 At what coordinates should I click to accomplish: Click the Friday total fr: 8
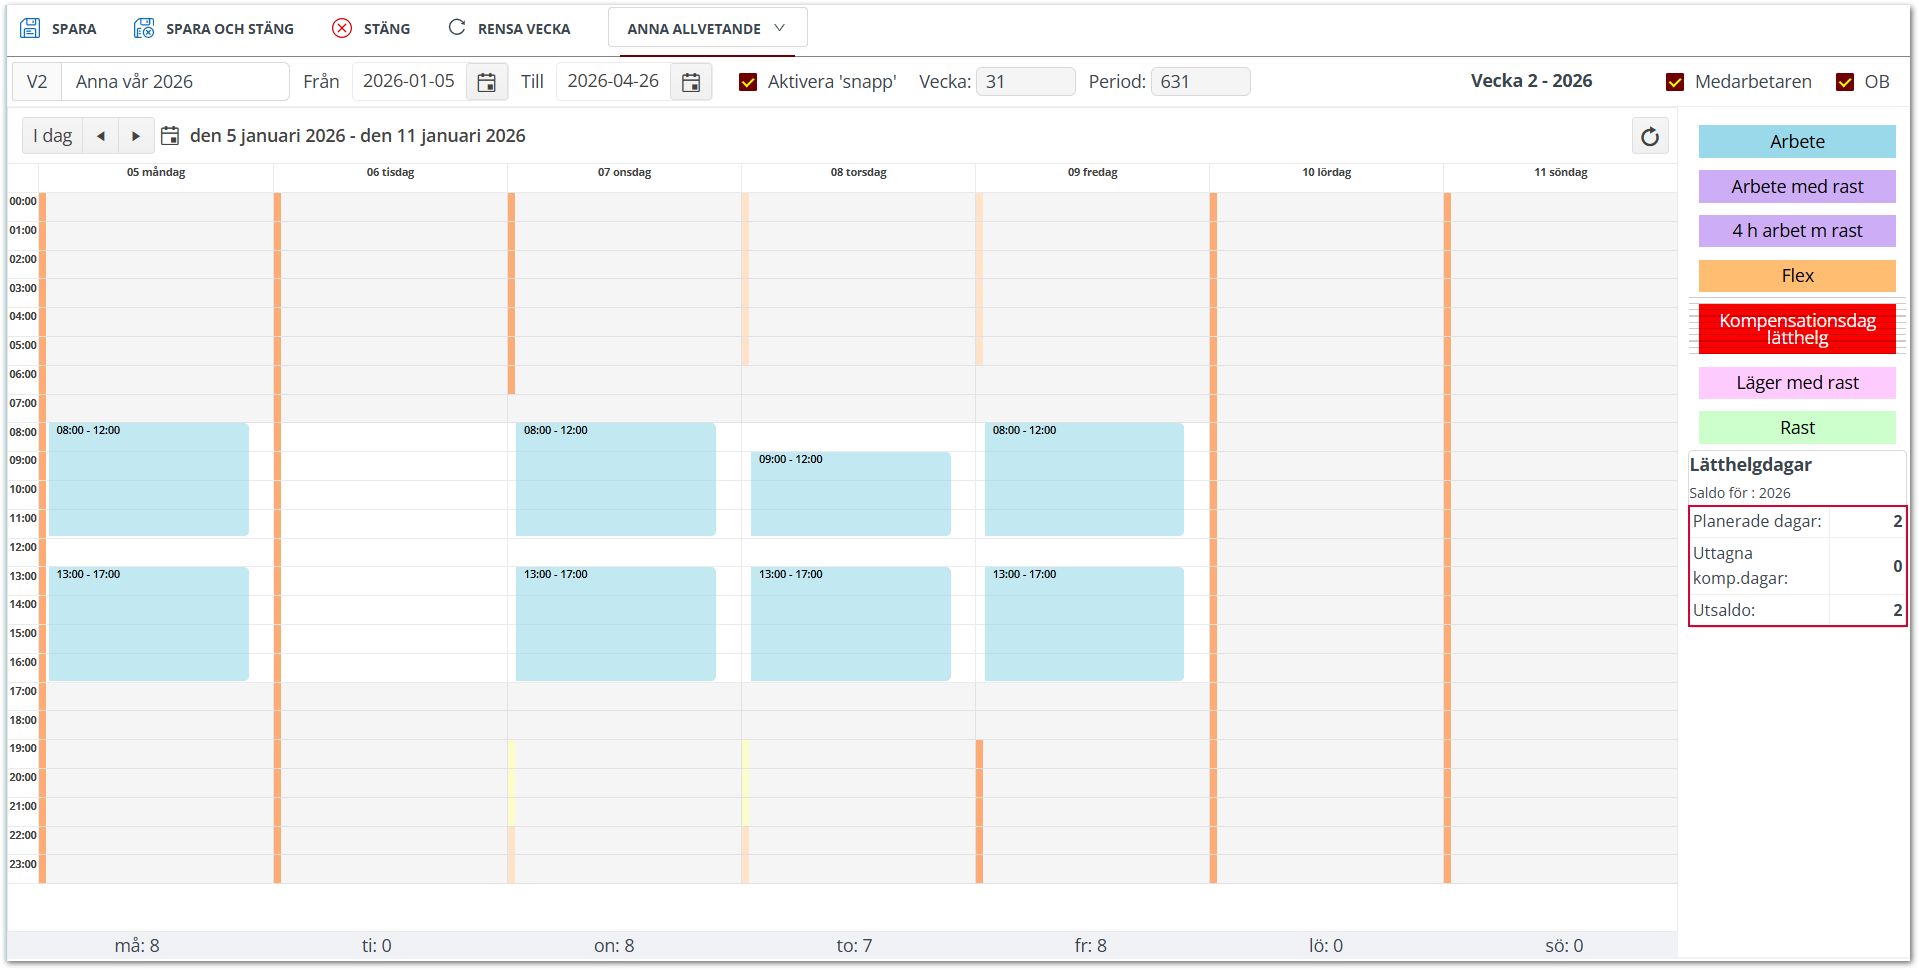click(x=1090, y=946)
